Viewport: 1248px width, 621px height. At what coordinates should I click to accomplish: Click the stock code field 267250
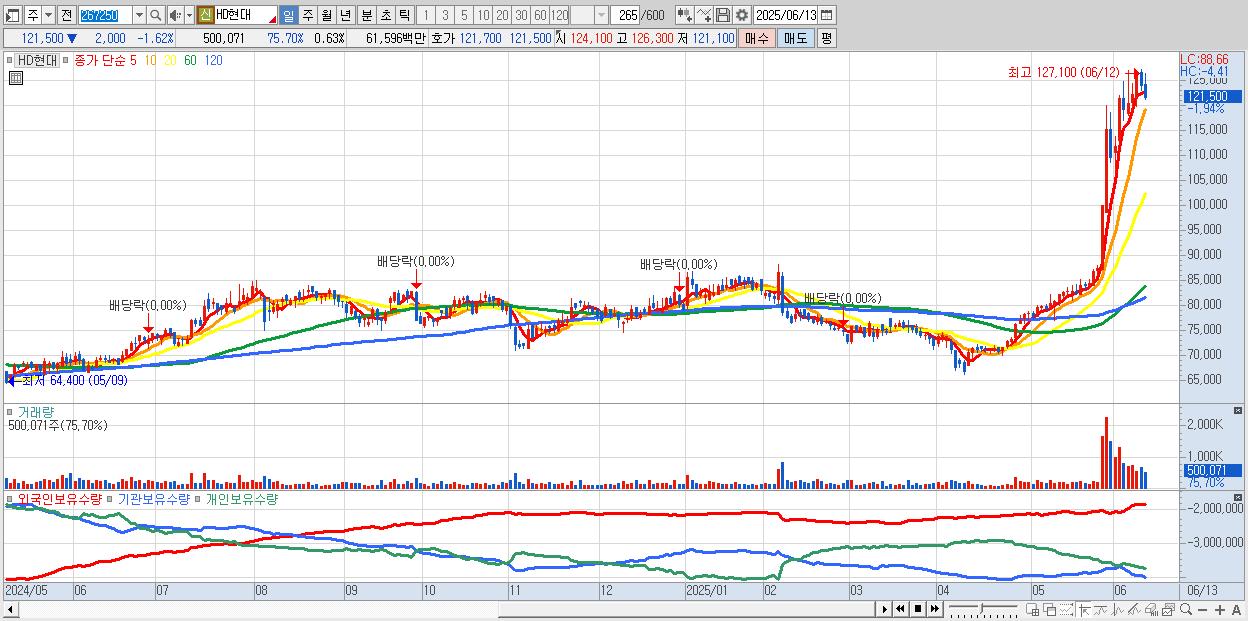105,15
